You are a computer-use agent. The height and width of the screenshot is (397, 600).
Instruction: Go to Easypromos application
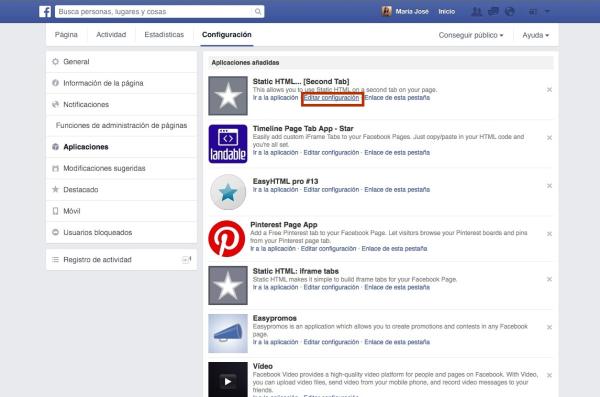click(x=275, y=342)
